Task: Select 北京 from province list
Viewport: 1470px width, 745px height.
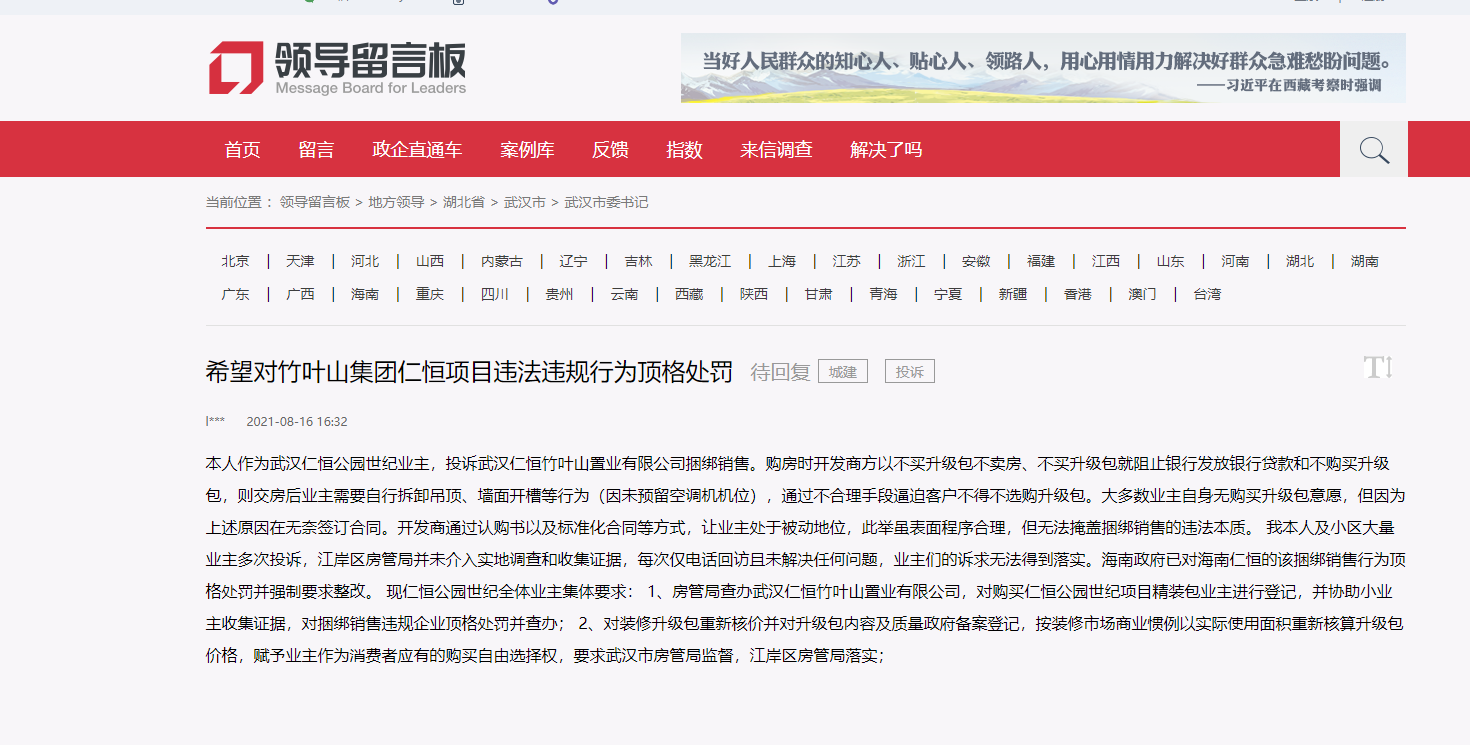Action: click(236, 261)
